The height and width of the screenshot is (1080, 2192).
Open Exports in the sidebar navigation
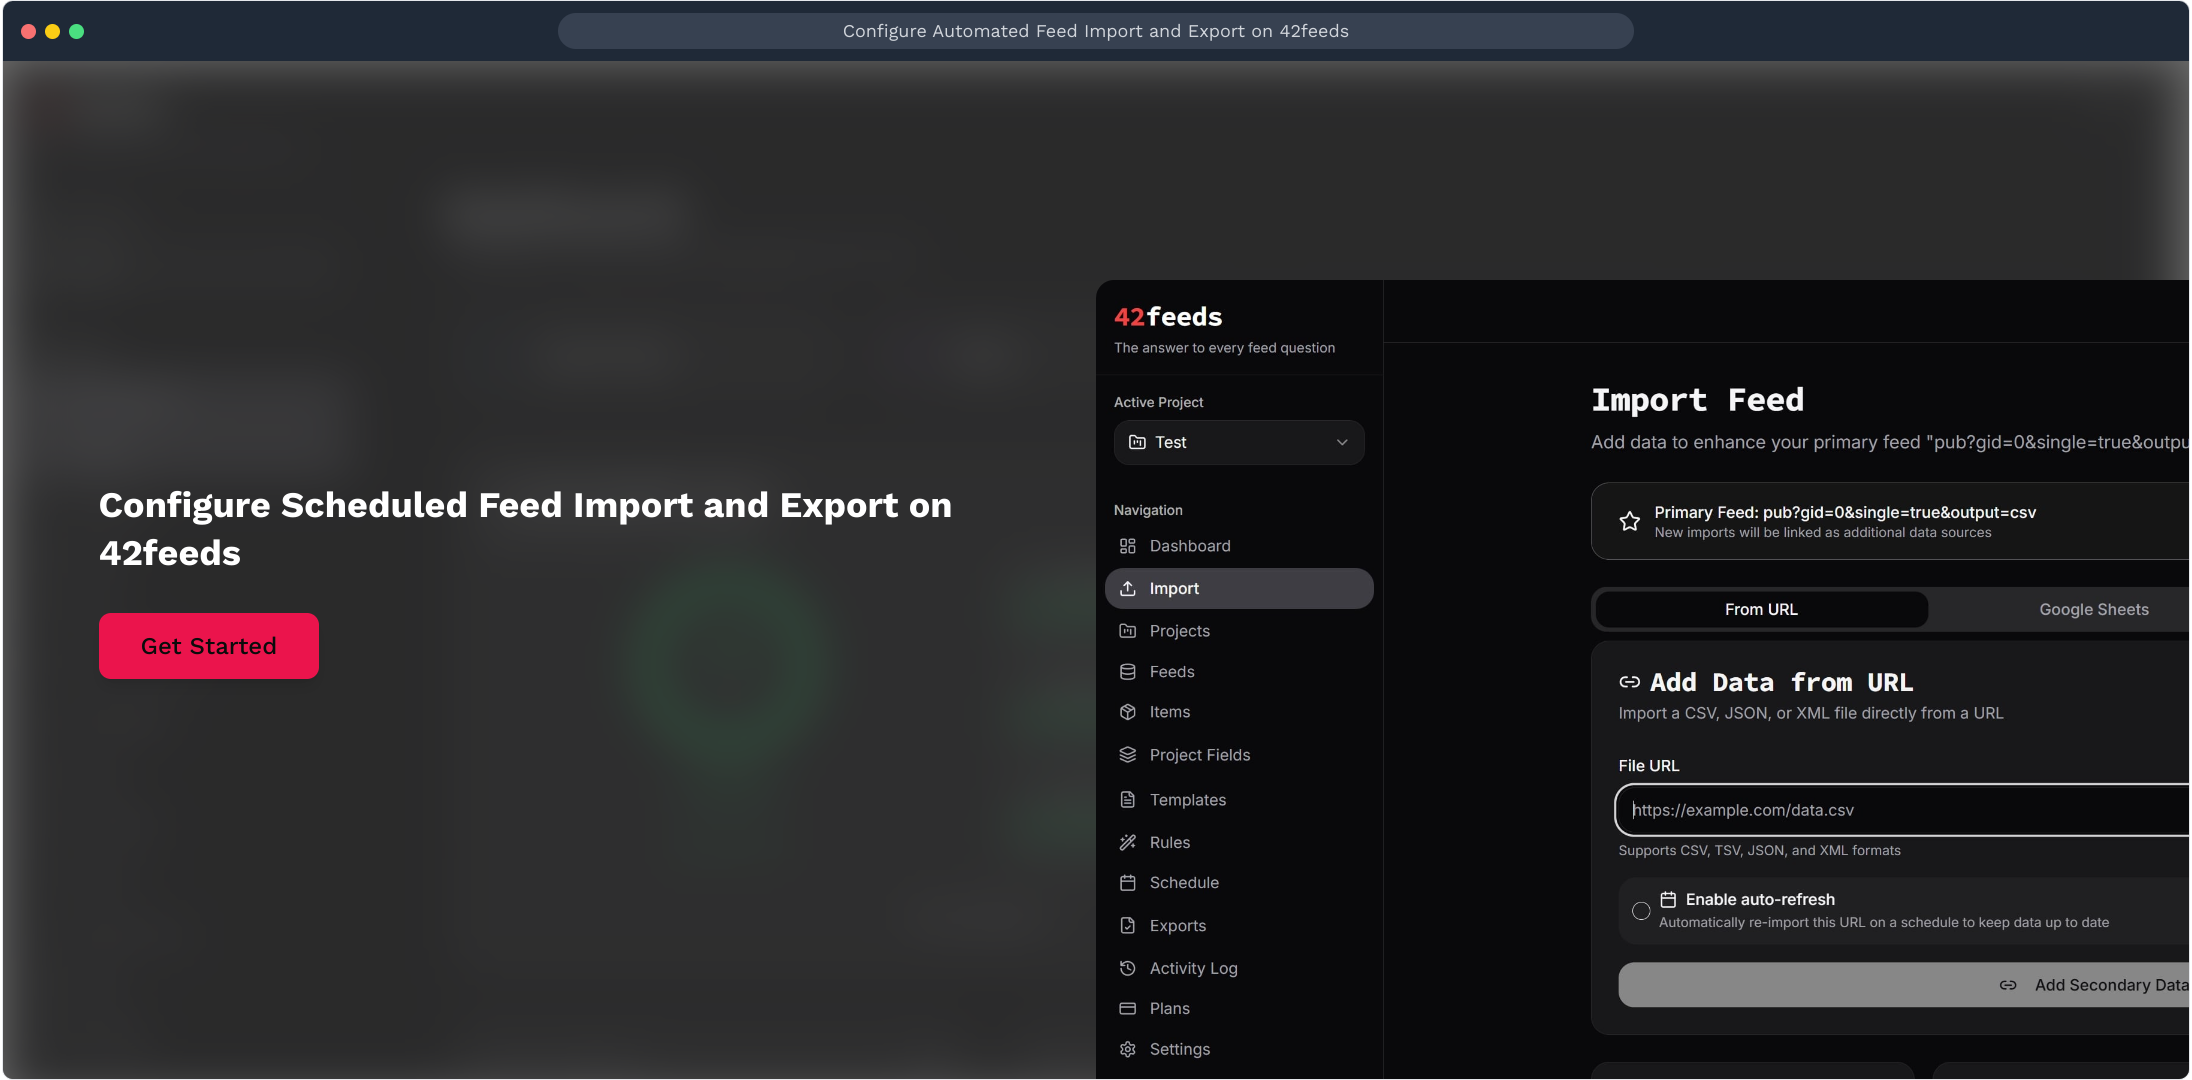[1177, 926]
